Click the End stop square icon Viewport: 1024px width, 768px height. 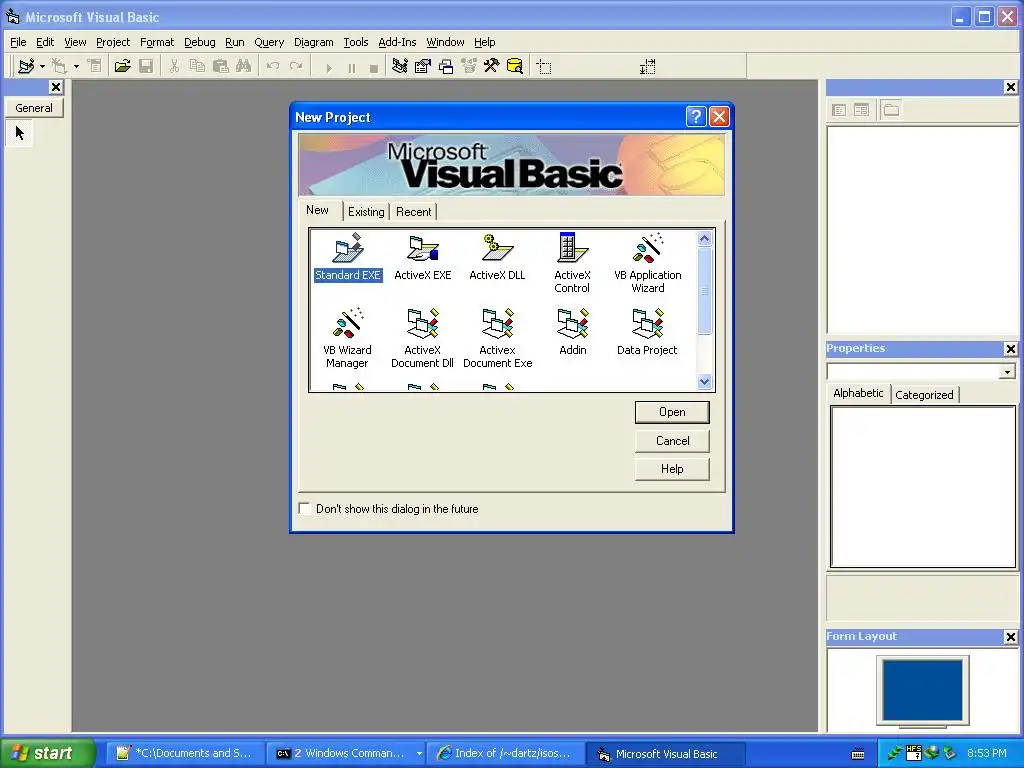[374, 67]
